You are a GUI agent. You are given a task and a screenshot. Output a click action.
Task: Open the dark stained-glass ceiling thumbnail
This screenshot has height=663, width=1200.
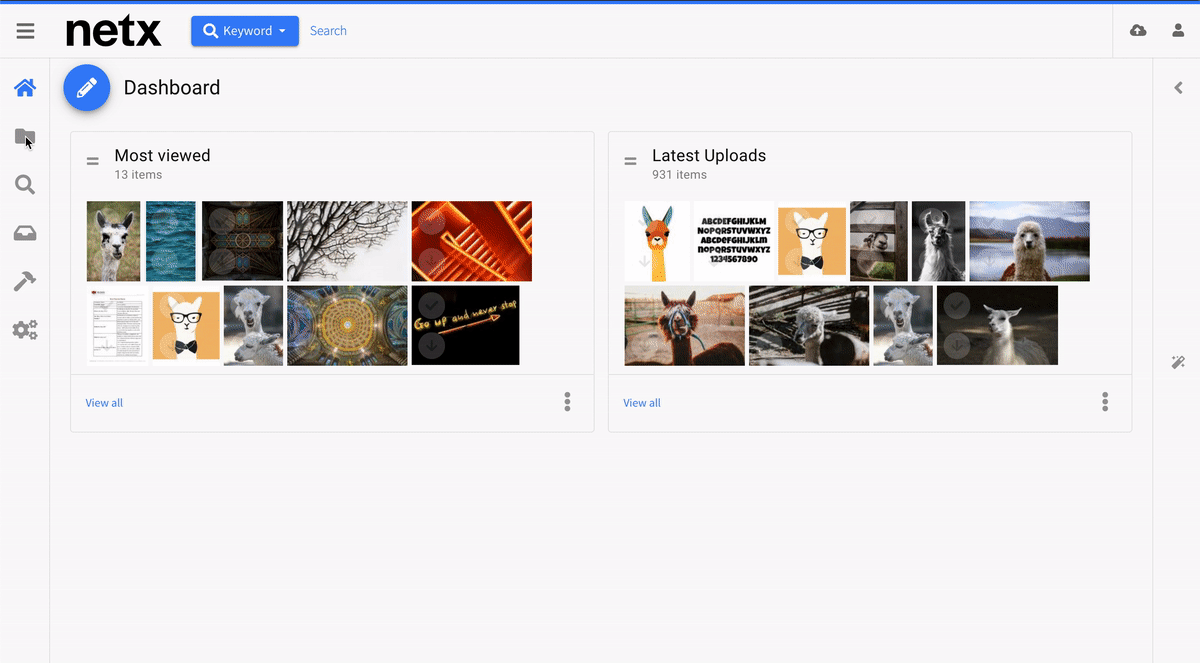click(x=242, y=241)
